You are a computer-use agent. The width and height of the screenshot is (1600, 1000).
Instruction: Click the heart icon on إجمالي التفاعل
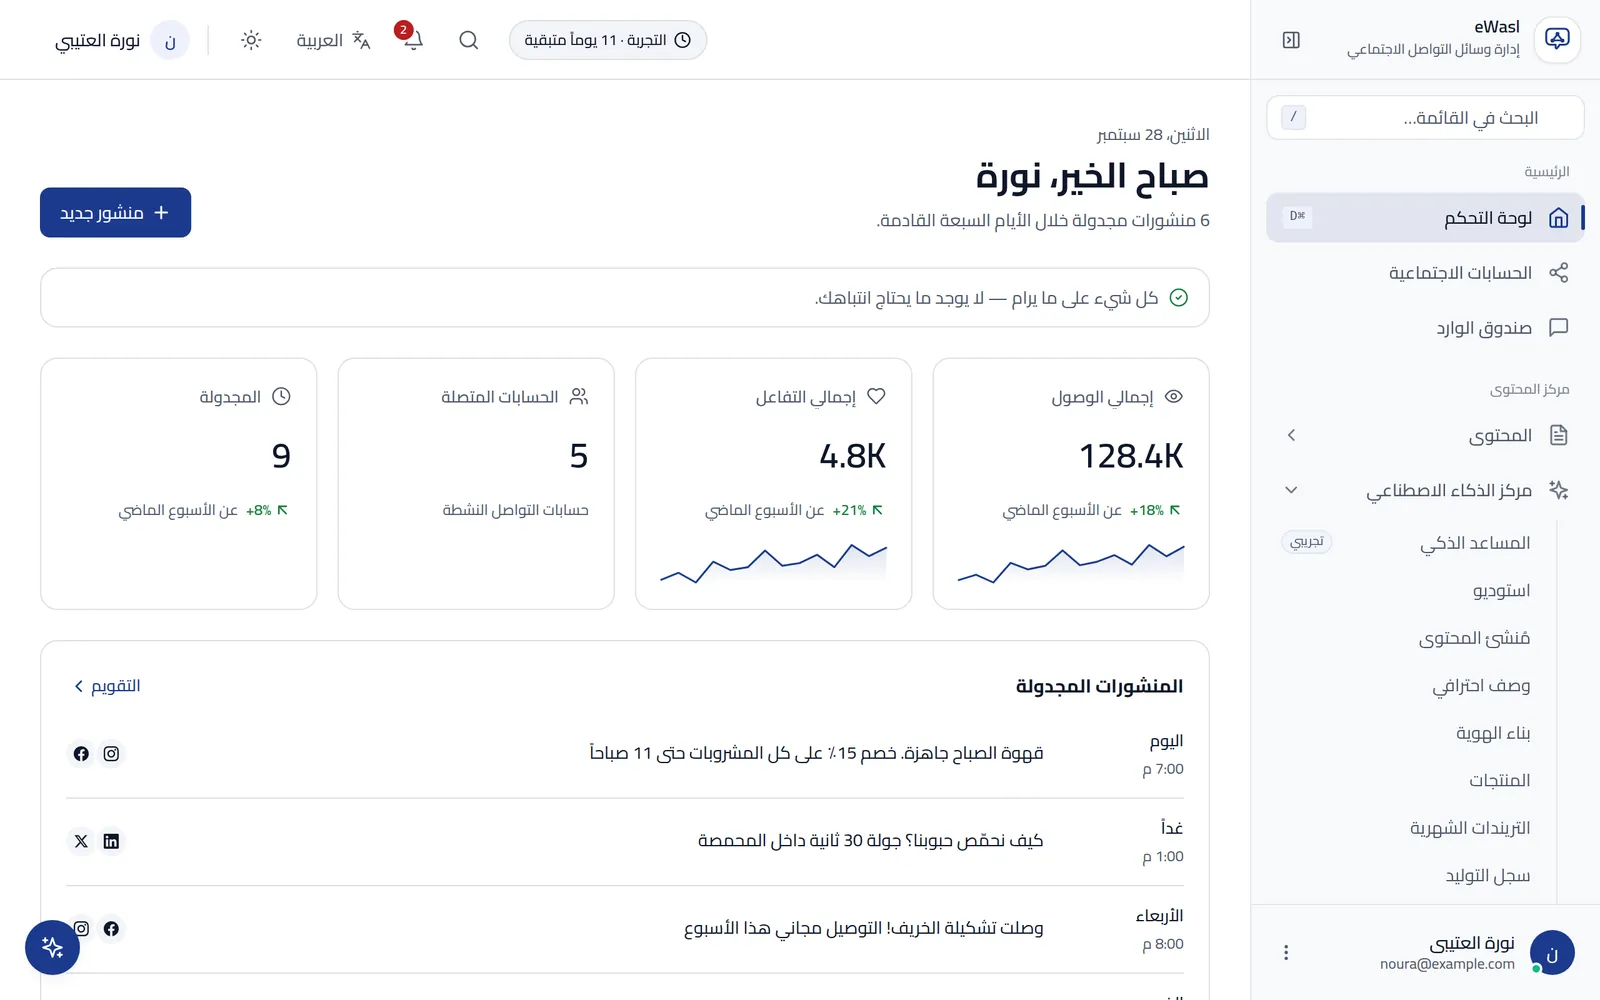(876, 397)
